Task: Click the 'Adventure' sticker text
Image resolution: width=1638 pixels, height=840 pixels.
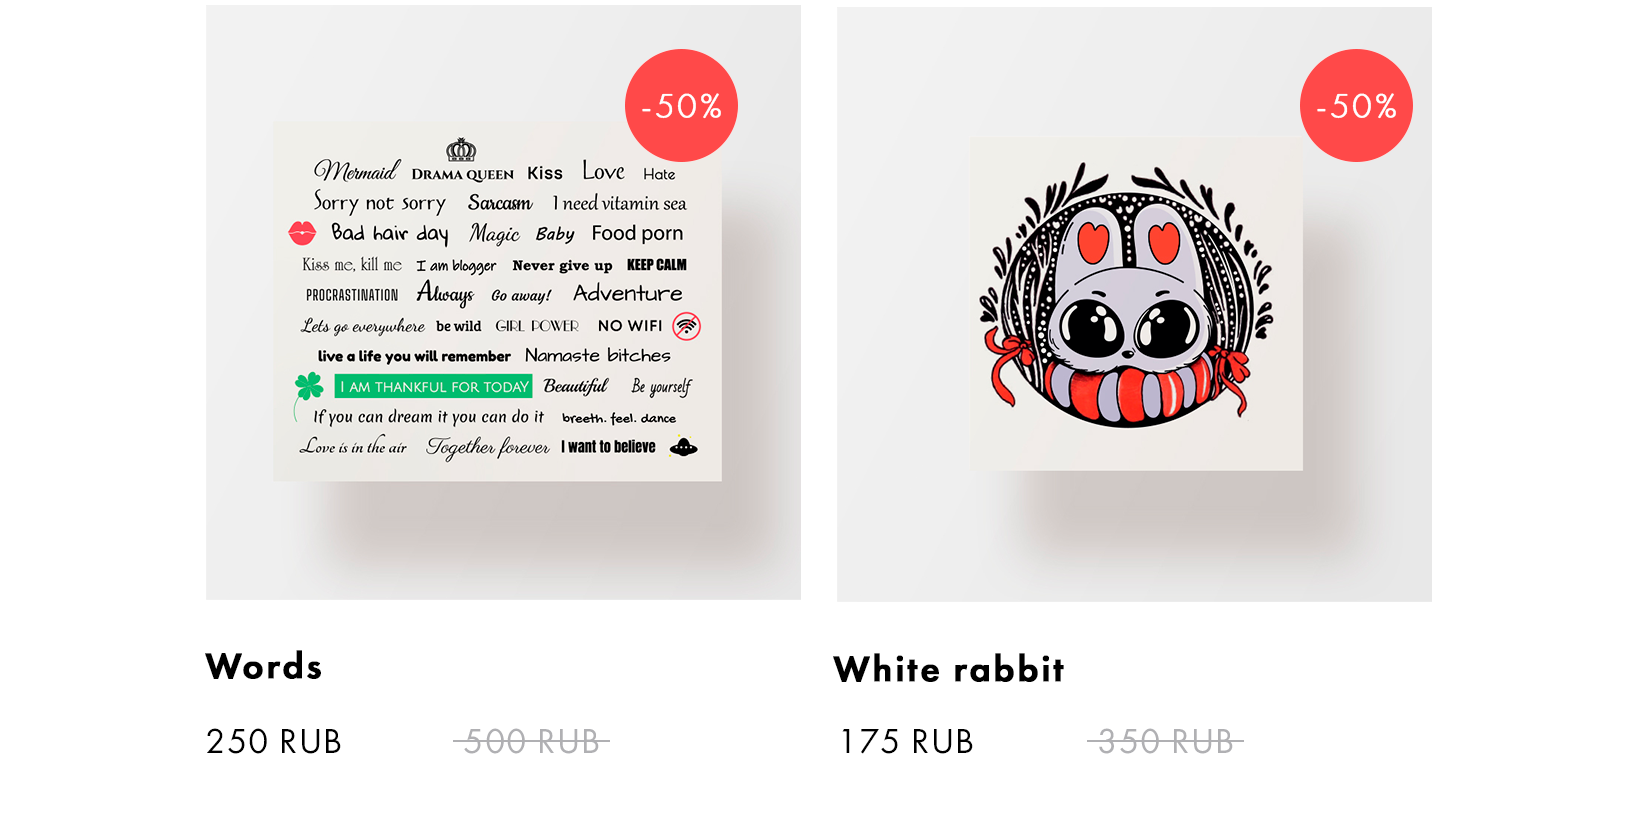Action: coord(628,293)
